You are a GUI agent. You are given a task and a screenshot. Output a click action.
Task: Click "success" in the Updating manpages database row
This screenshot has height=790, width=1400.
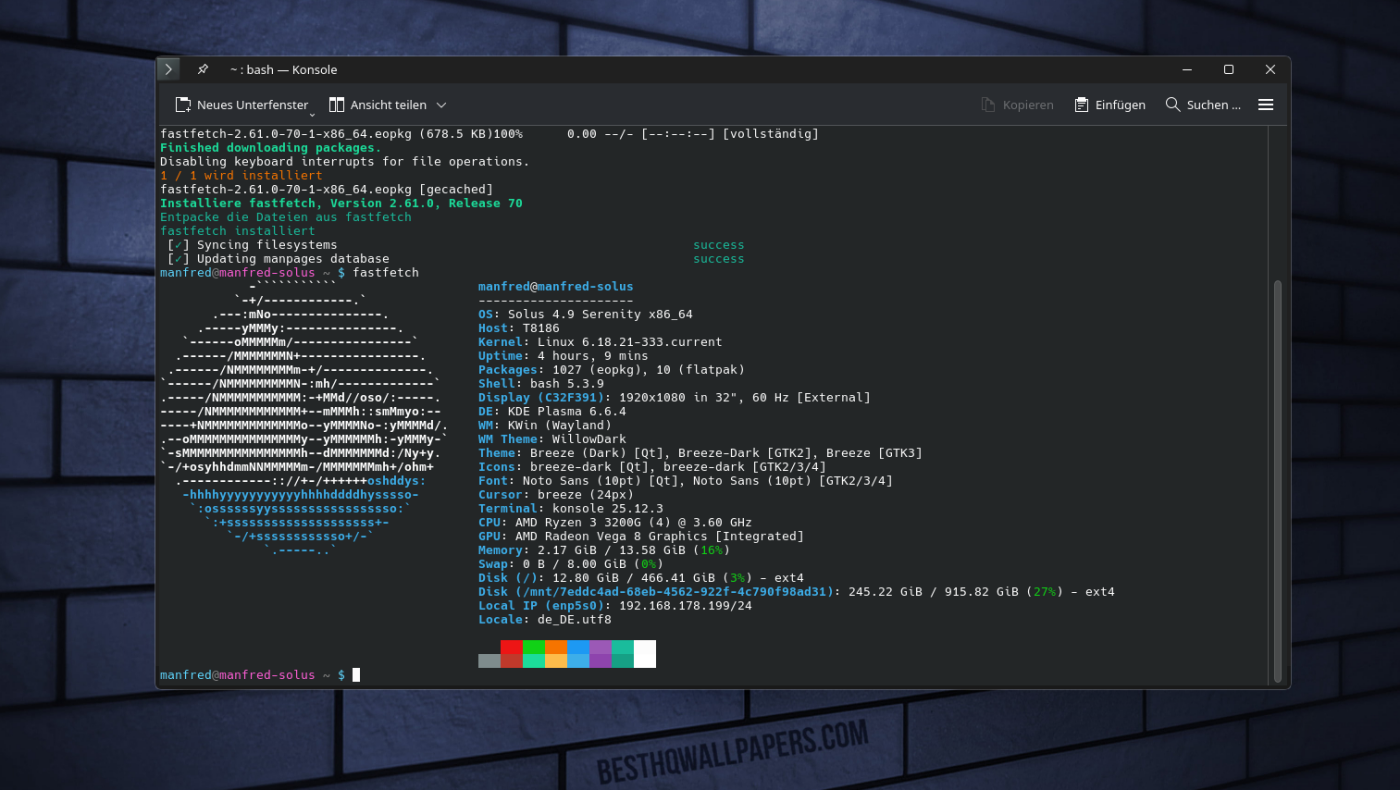pyautogui.click(x=719, y=259)
